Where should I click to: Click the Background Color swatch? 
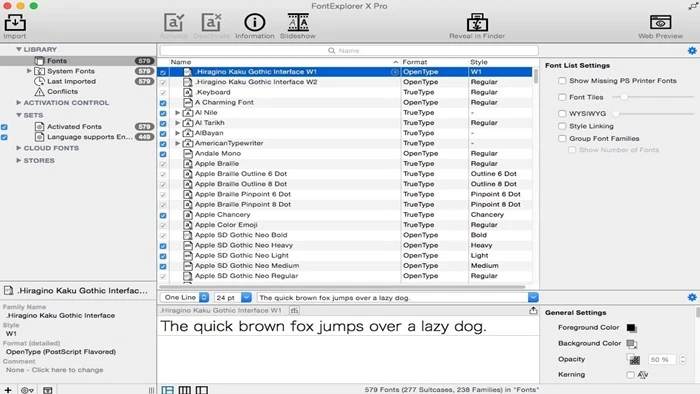(x=631, y=344)
